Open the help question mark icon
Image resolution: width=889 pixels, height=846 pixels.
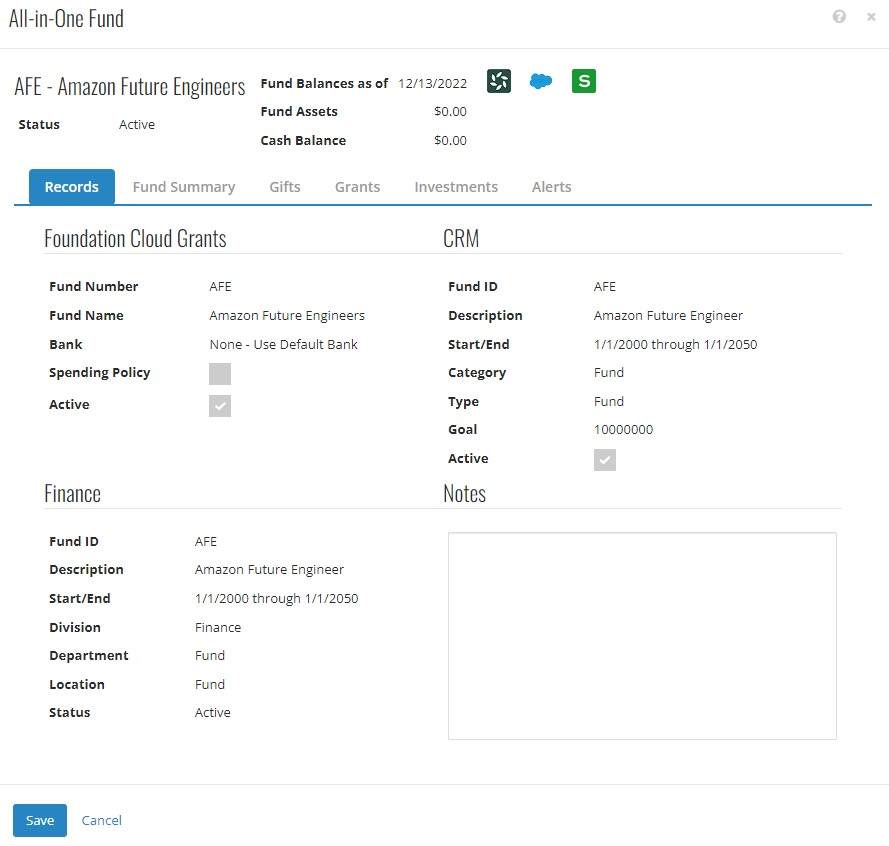839,17
